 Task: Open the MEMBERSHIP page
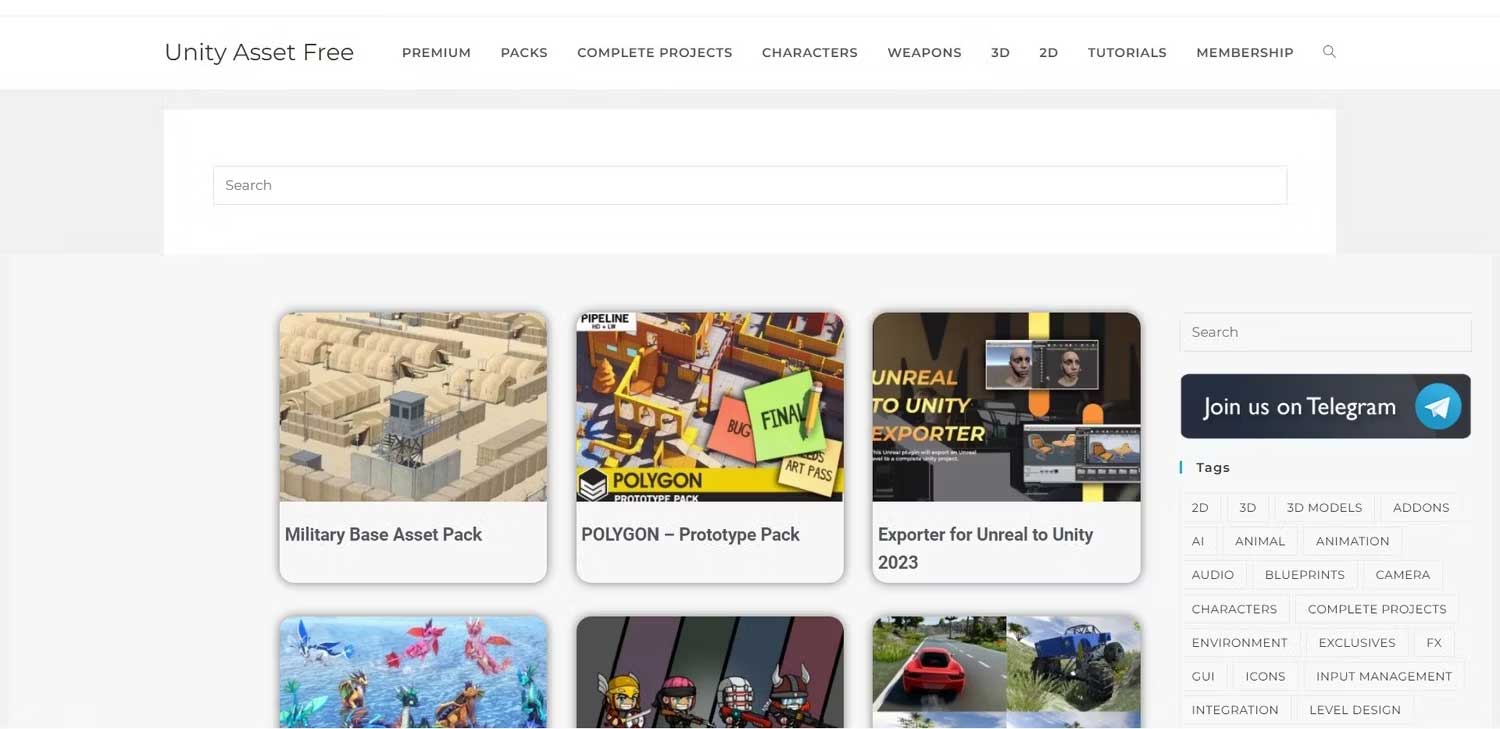point(1244,52)
